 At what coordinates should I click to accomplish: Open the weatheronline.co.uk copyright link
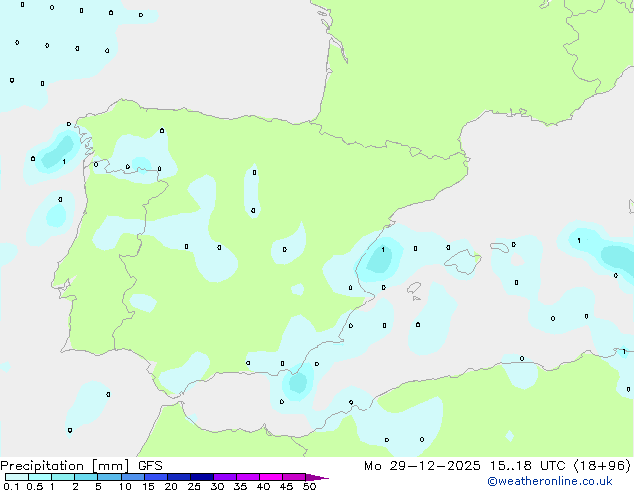[x=550, y=481]
